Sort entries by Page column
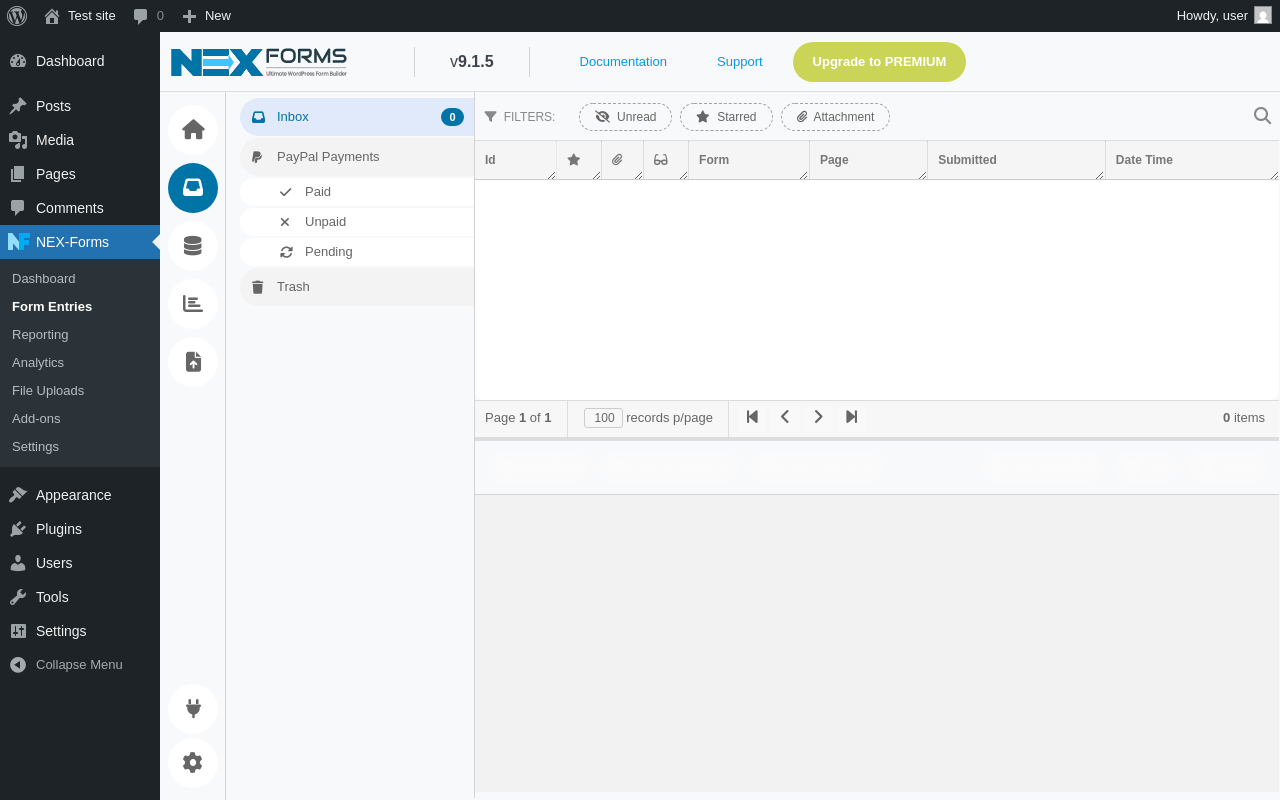The image size is (1280, 800). [869, 160]
